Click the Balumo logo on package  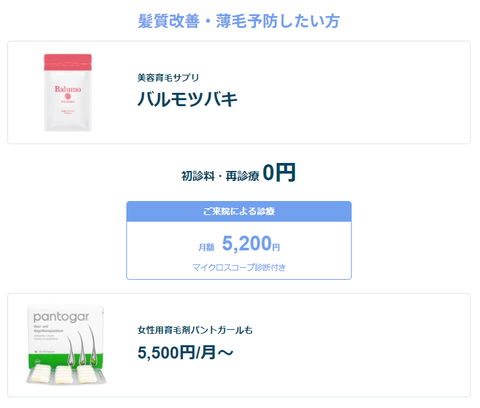(x=68, y=89)
